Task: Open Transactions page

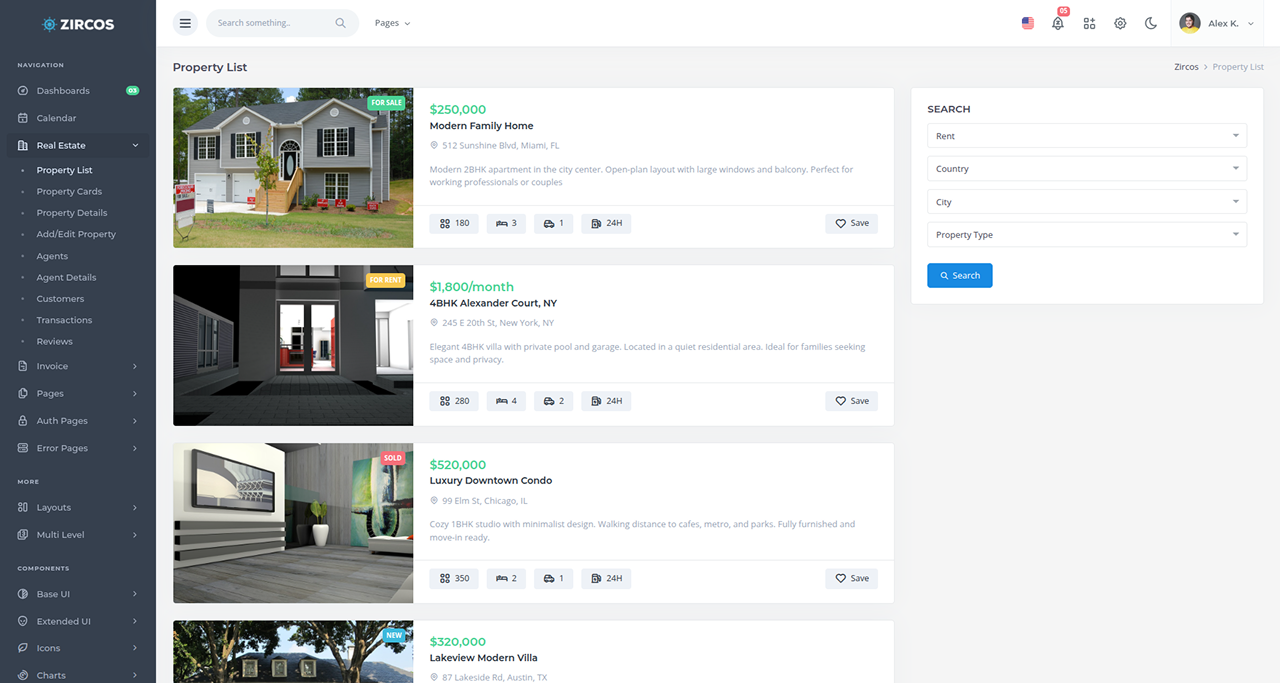Action: [64, 320]
